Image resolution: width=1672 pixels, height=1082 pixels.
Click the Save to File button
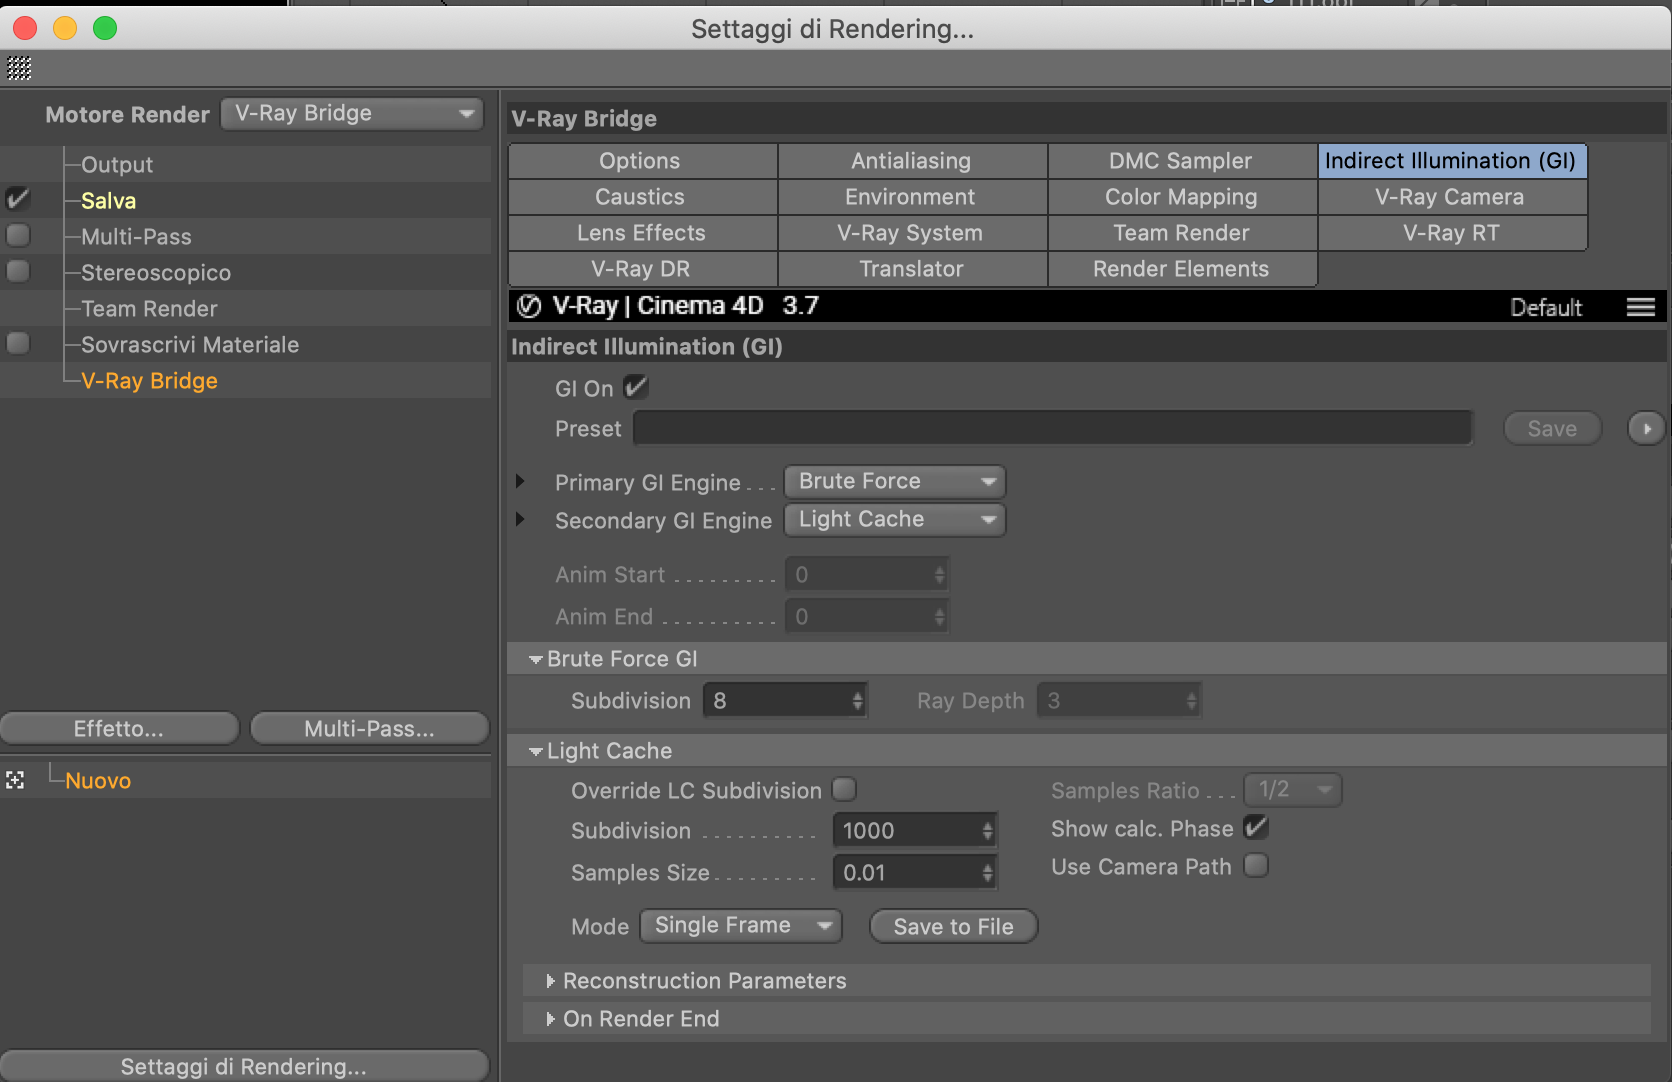click(x=953, y=926)
